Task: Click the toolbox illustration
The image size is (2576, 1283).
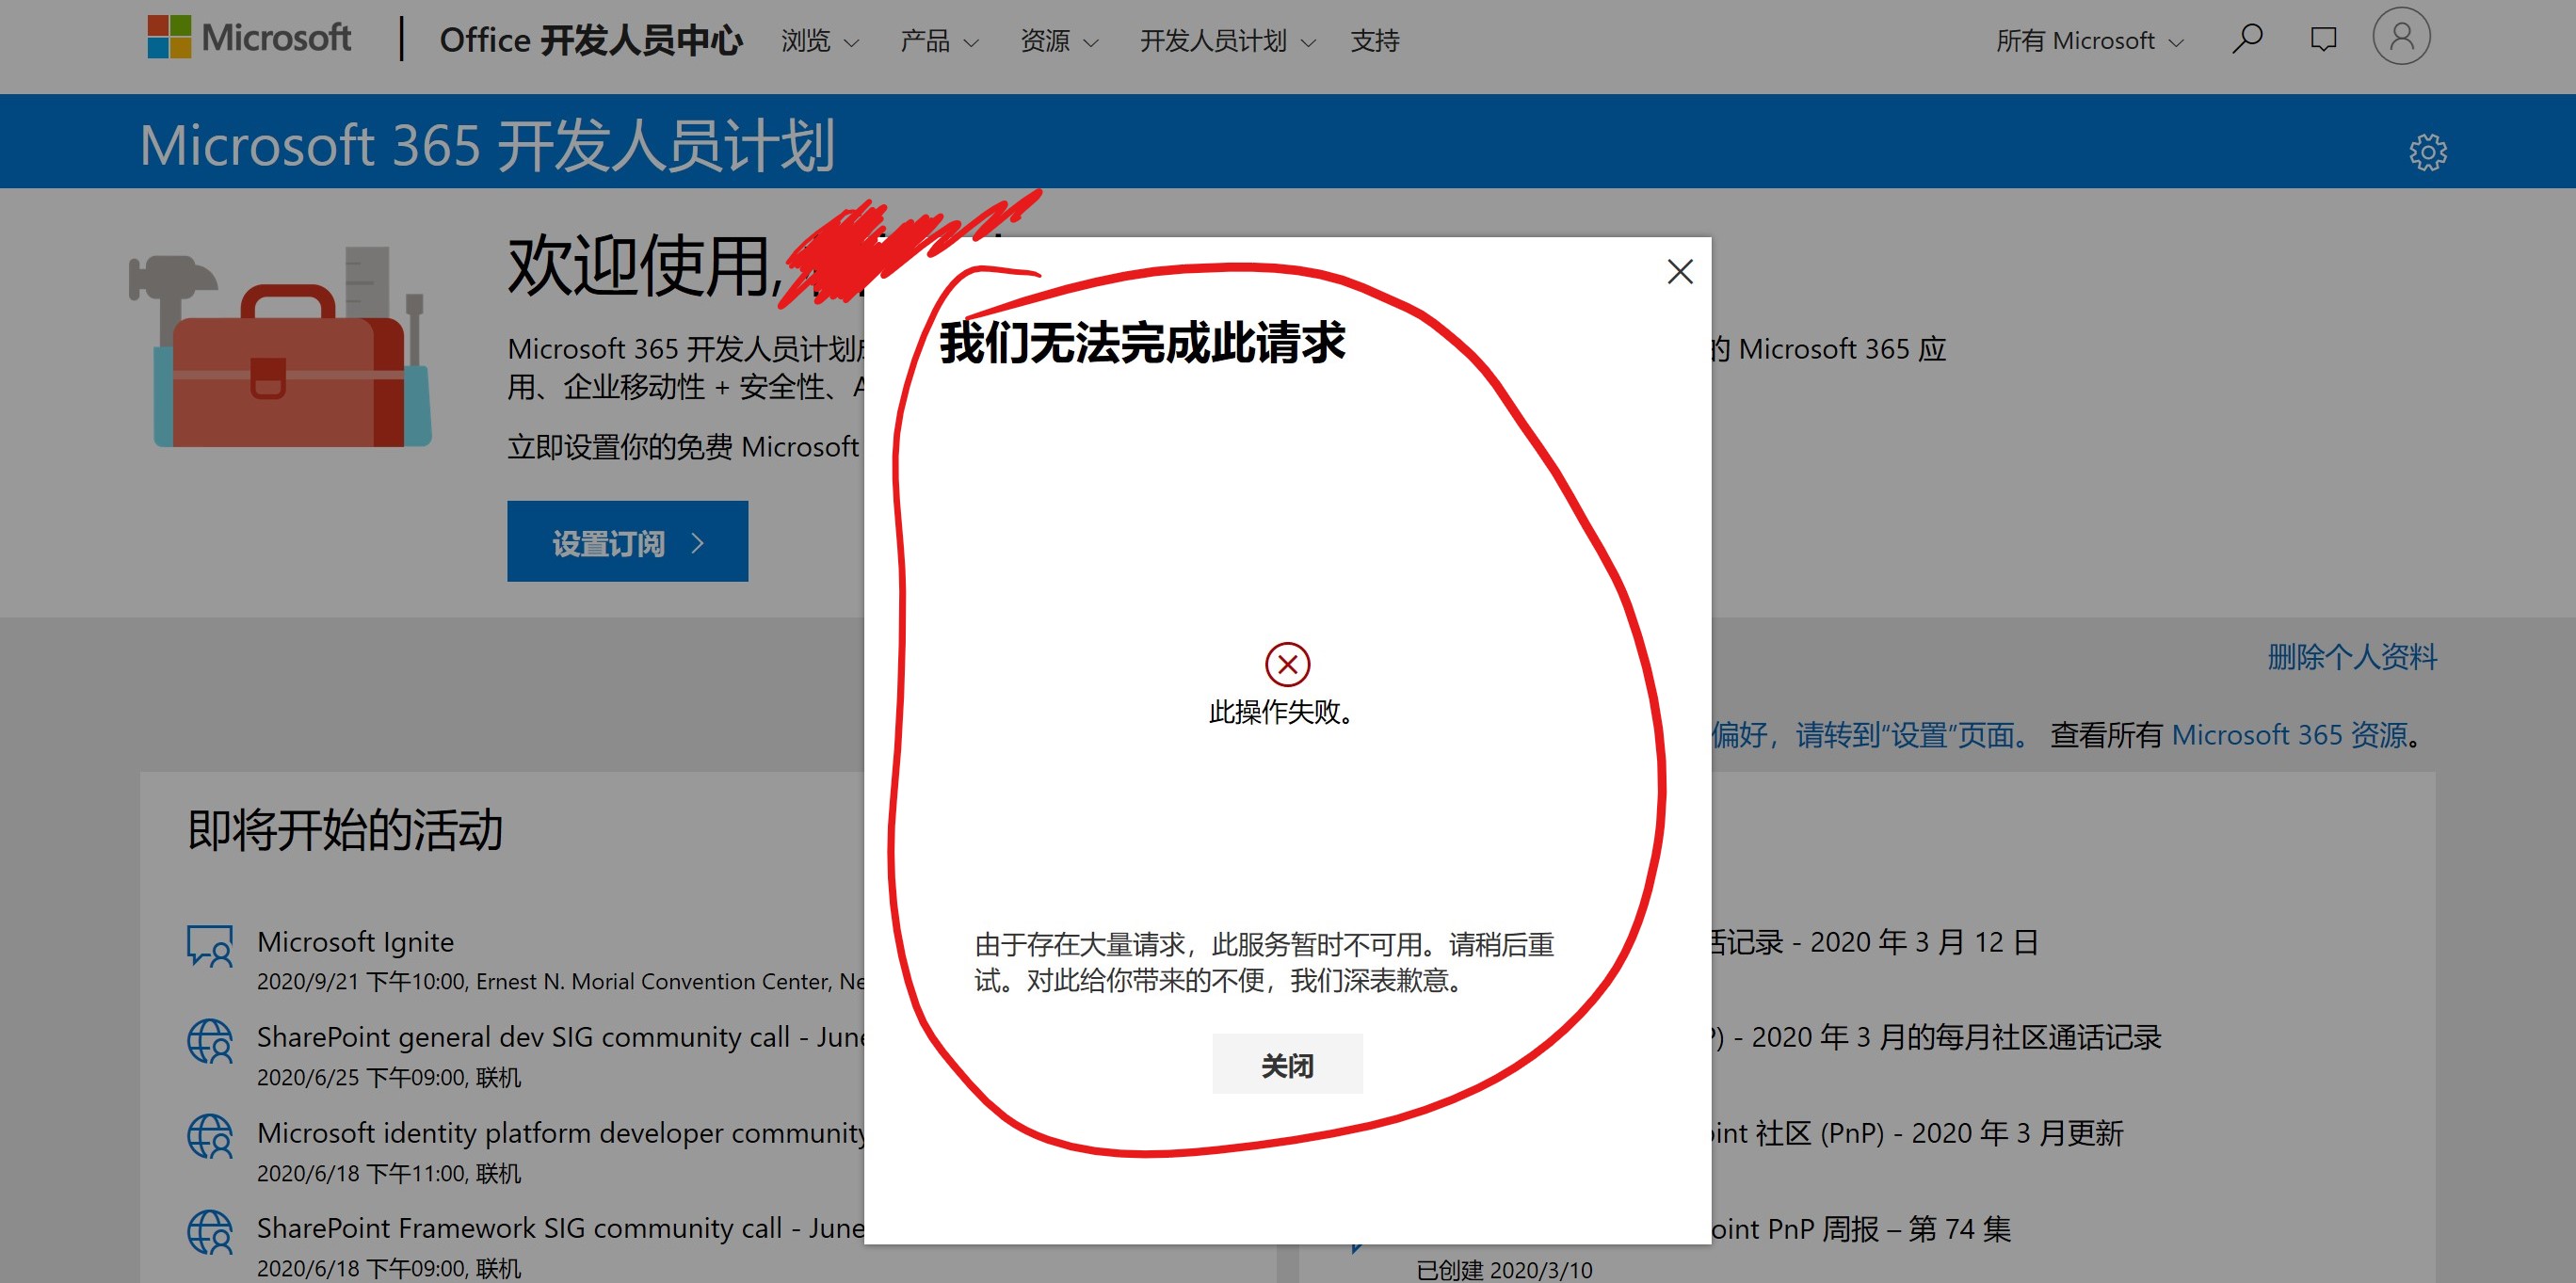Action: 281,346
